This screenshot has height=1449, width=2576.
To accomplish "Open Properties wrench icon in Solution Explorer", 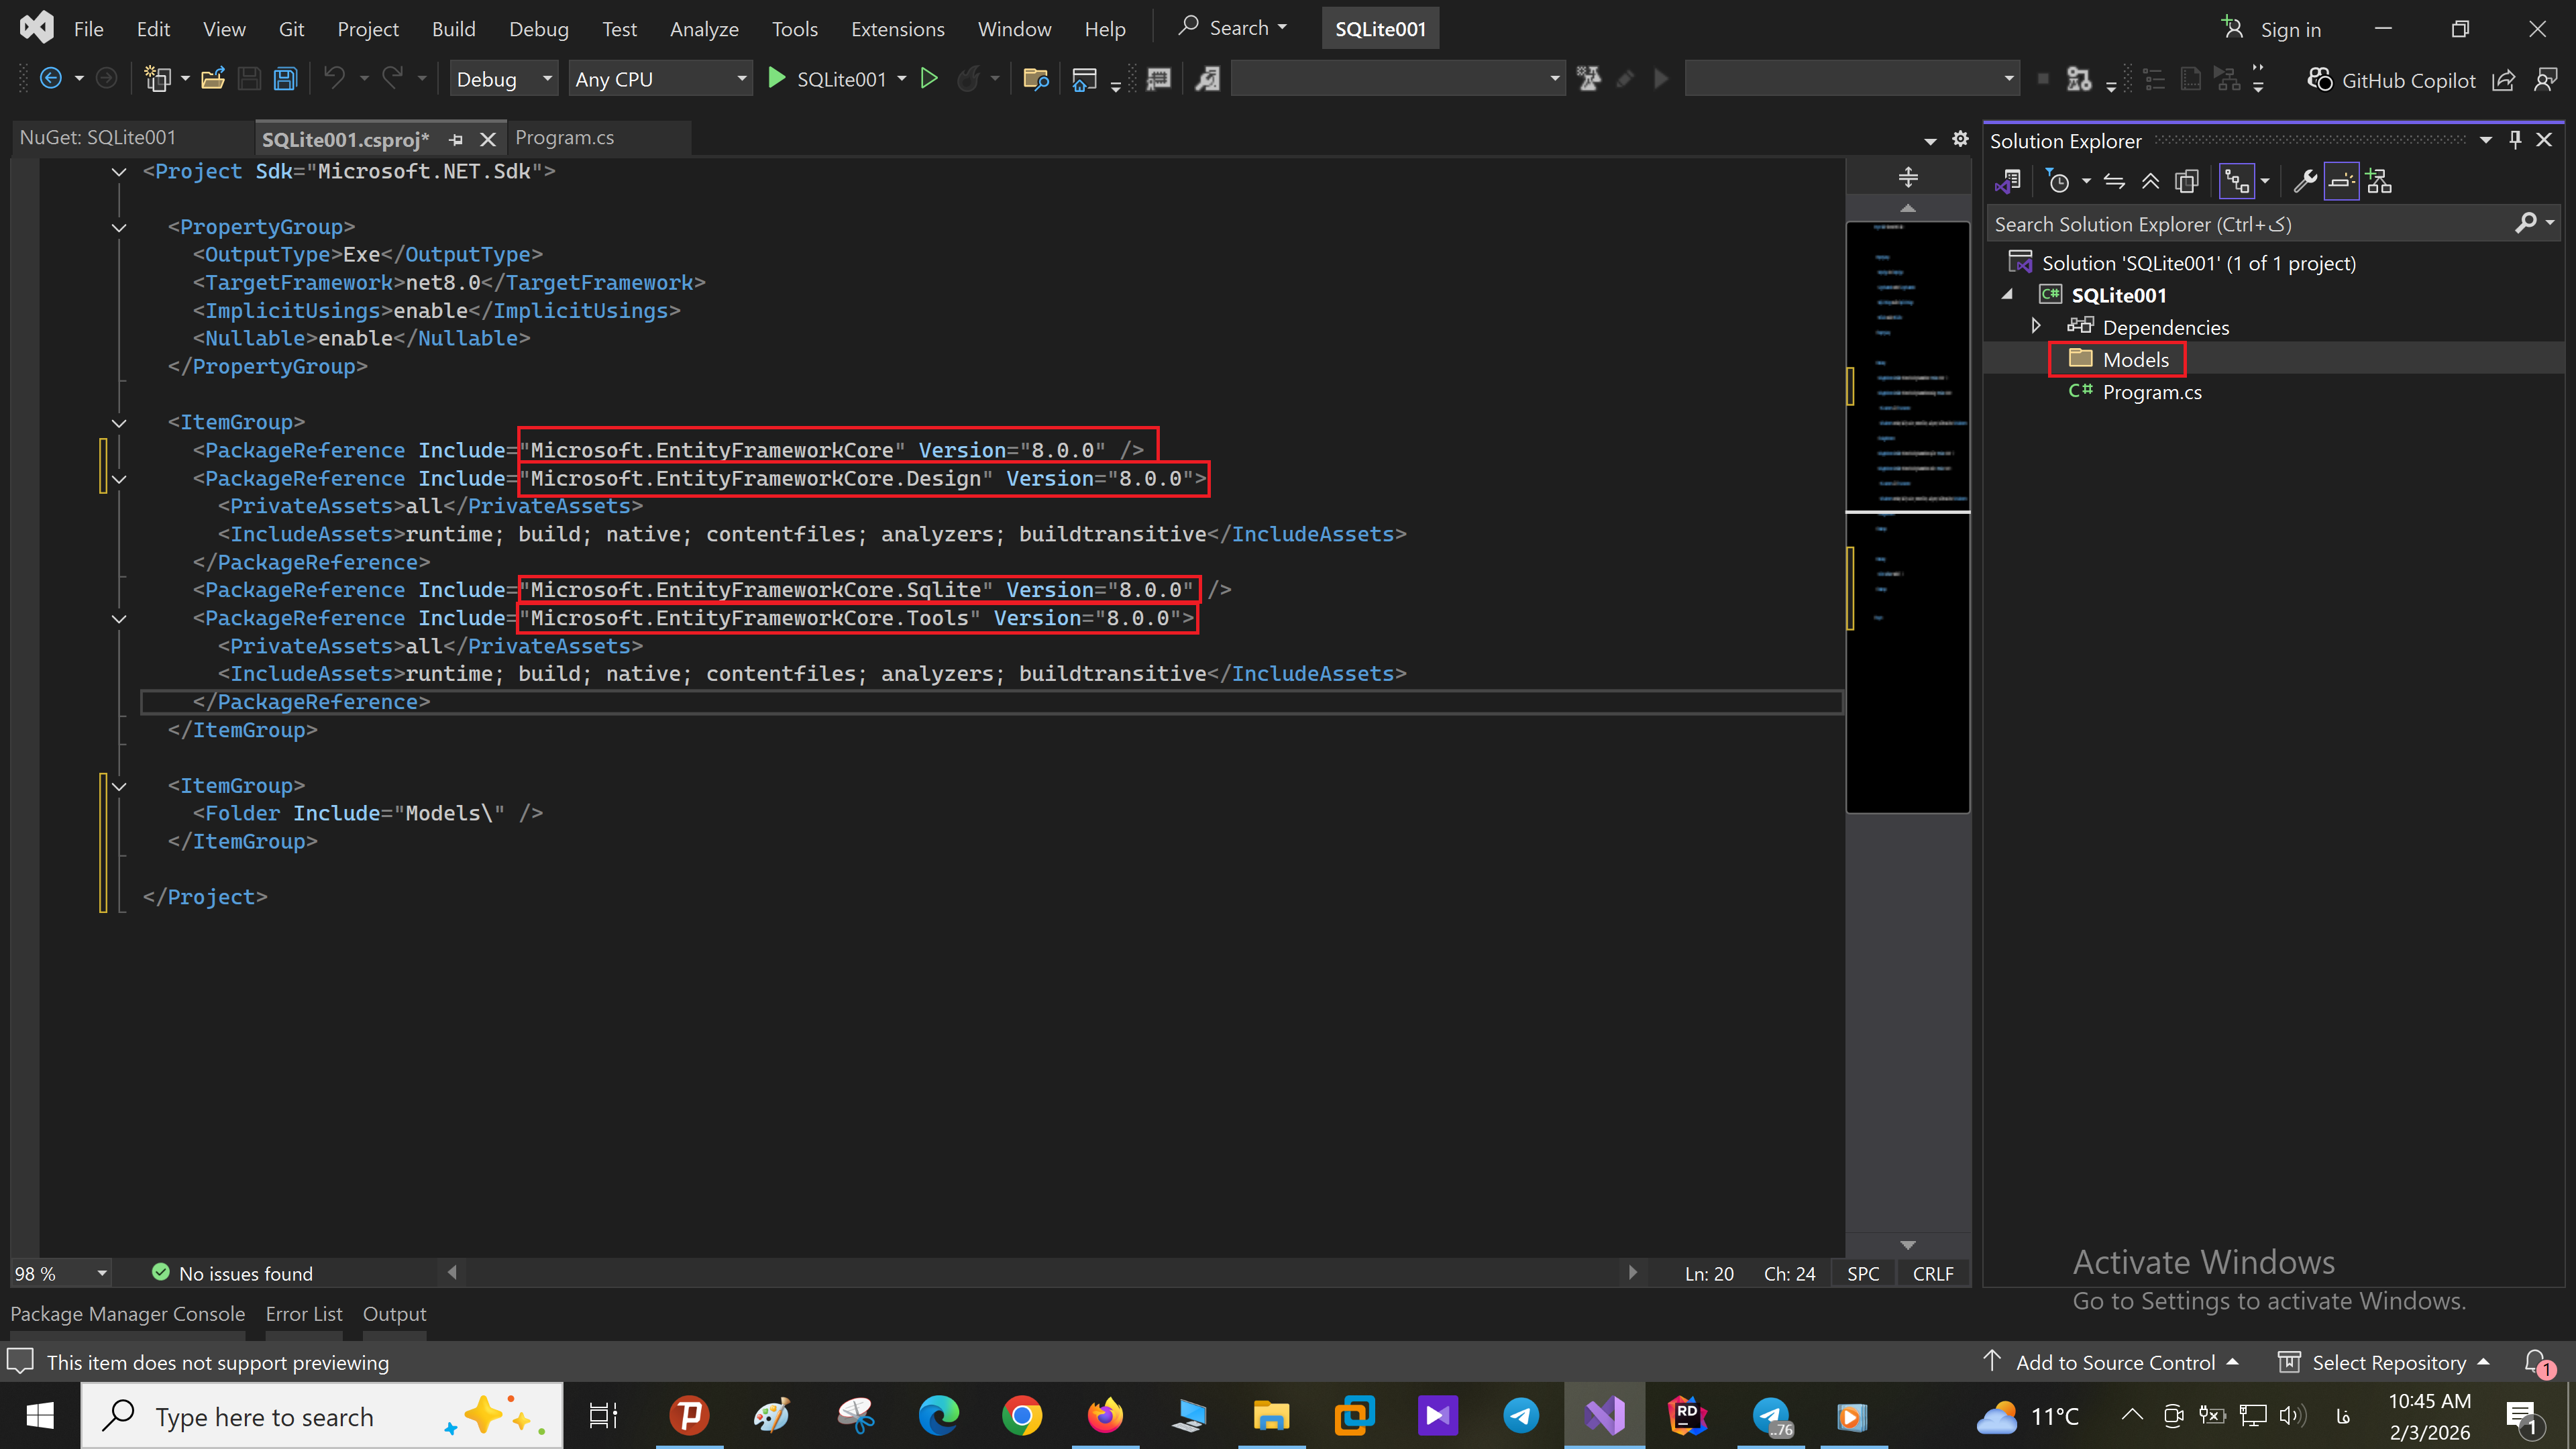I will pos(2304,181).
